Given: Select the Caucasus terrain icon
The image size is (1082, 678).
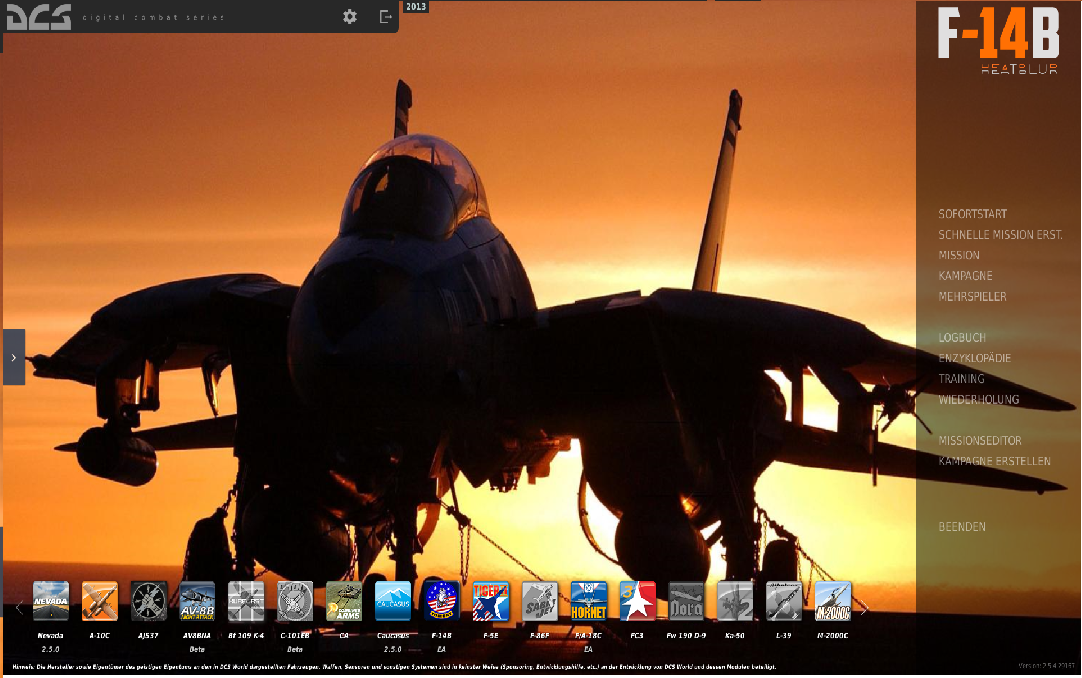Looking at the screenshot, I should (393, 601).
